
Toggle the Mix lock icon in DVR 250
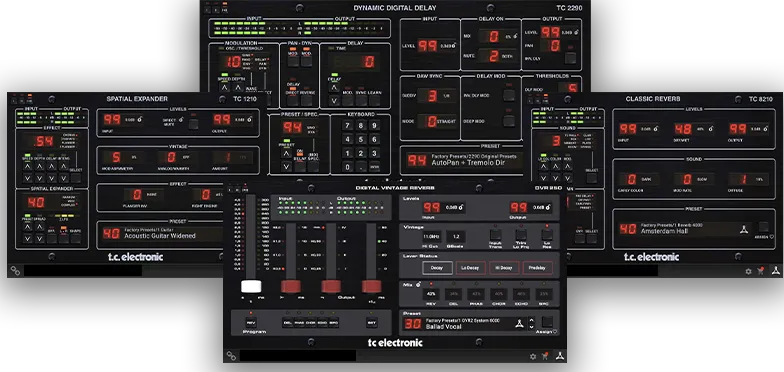[418, 284]
